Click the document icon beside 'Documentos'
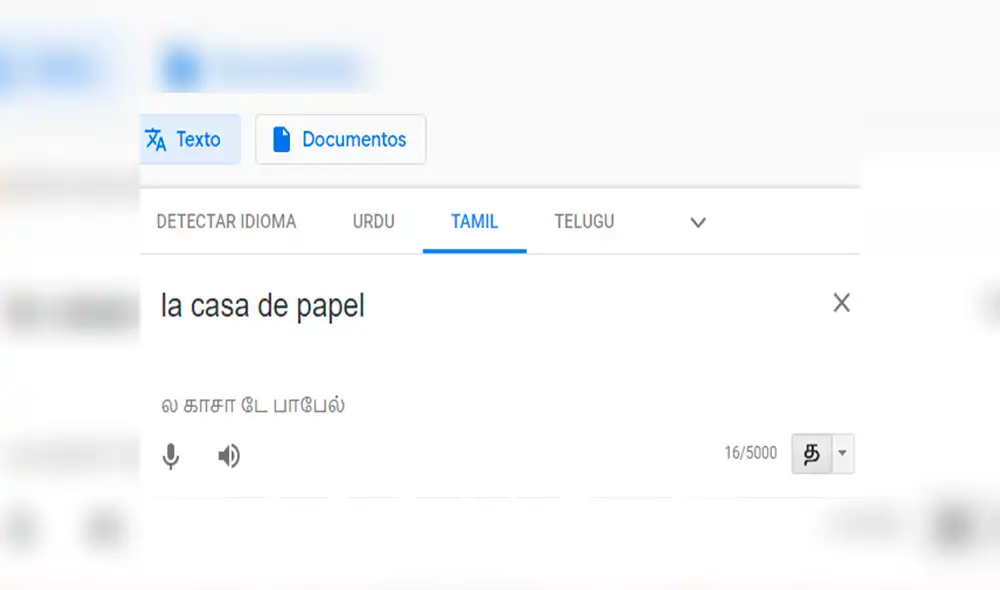The height and width of the screenshot is (590, 1000). (x=282, y=139)
